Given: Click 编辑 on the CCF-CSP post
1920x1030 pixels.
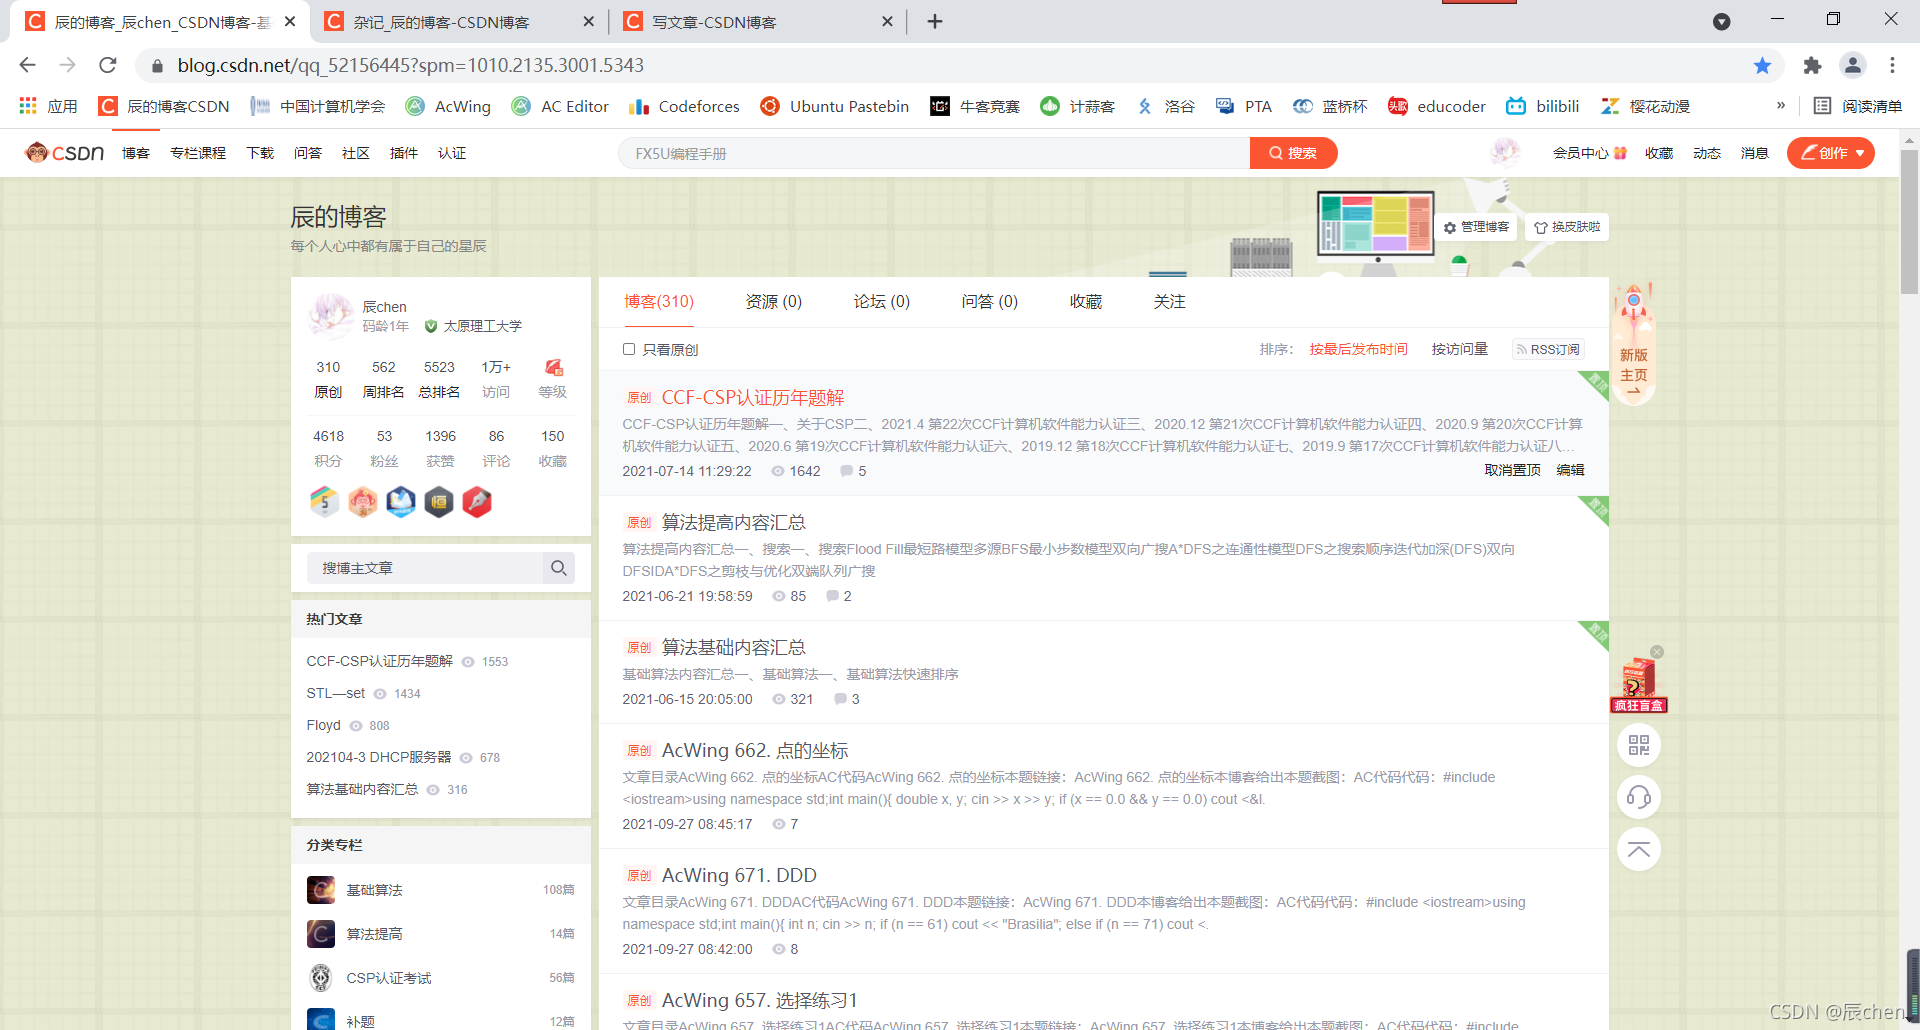Looking at the screenshot, I should [x=1570, y=470].
